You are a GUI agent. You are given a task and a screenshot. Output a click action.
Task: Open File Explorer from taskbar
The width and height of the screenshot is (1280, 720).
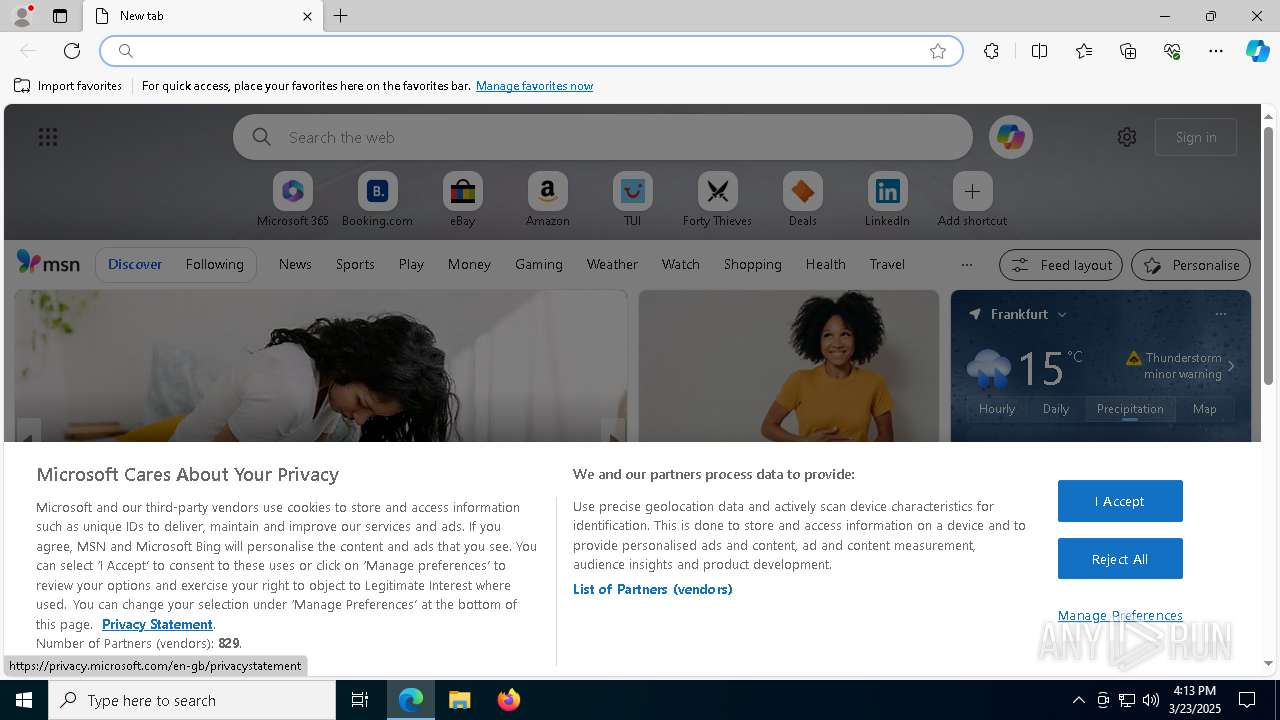tap(460, 700)
